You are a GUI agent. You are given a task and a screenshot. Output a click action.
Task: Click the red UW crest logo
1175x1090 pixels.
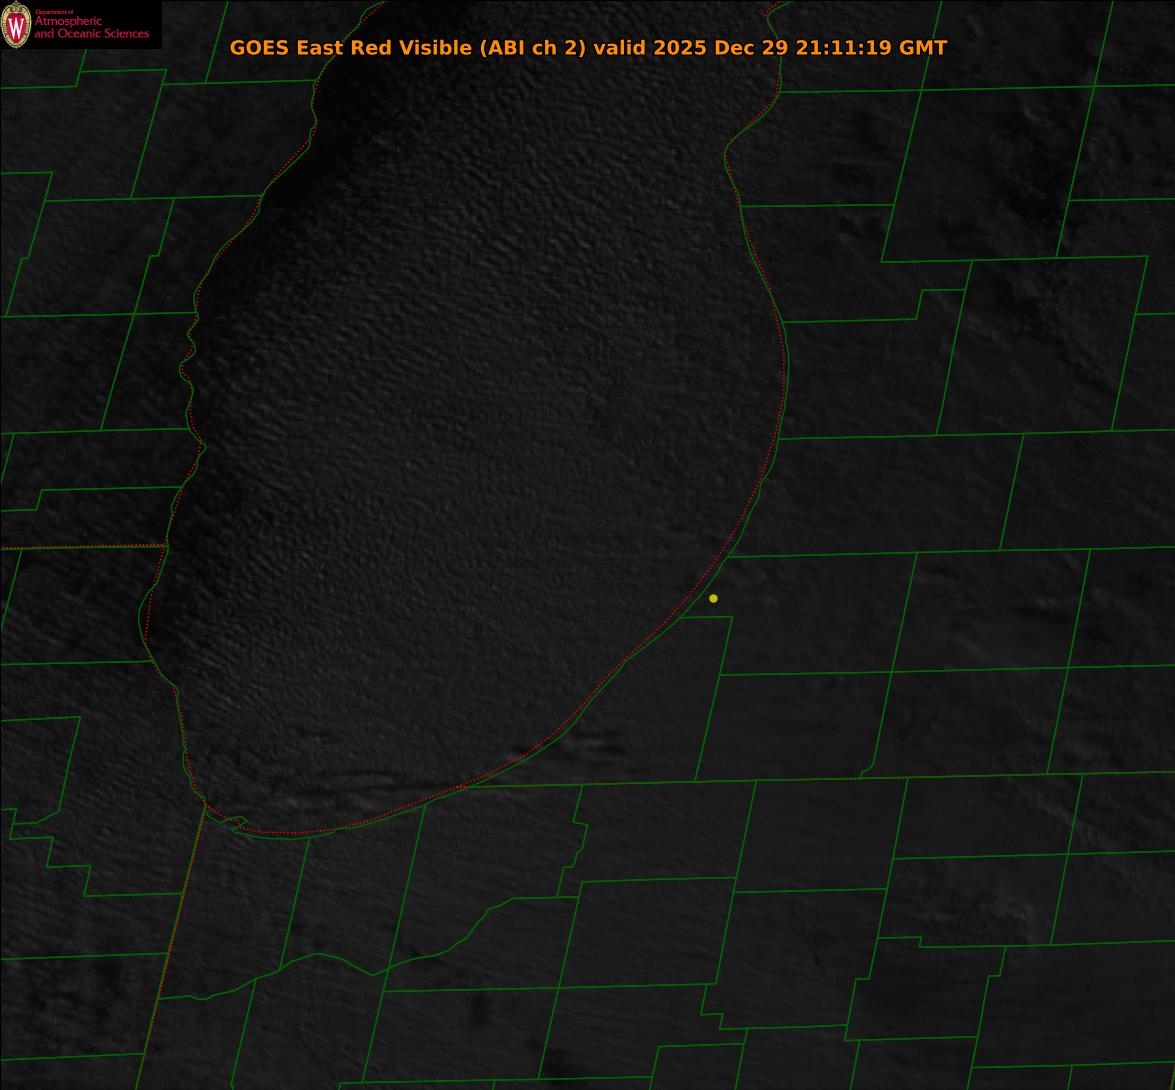(x=16, y=25)
